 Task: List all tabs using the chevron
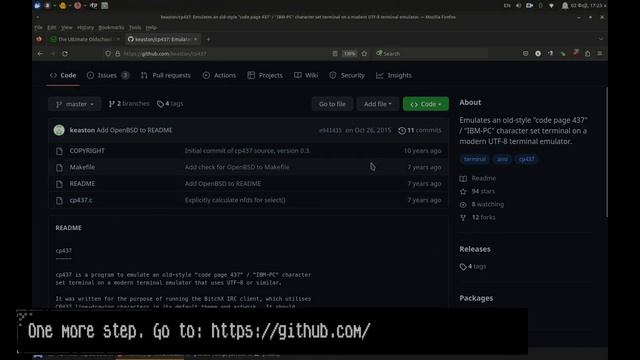600,39
